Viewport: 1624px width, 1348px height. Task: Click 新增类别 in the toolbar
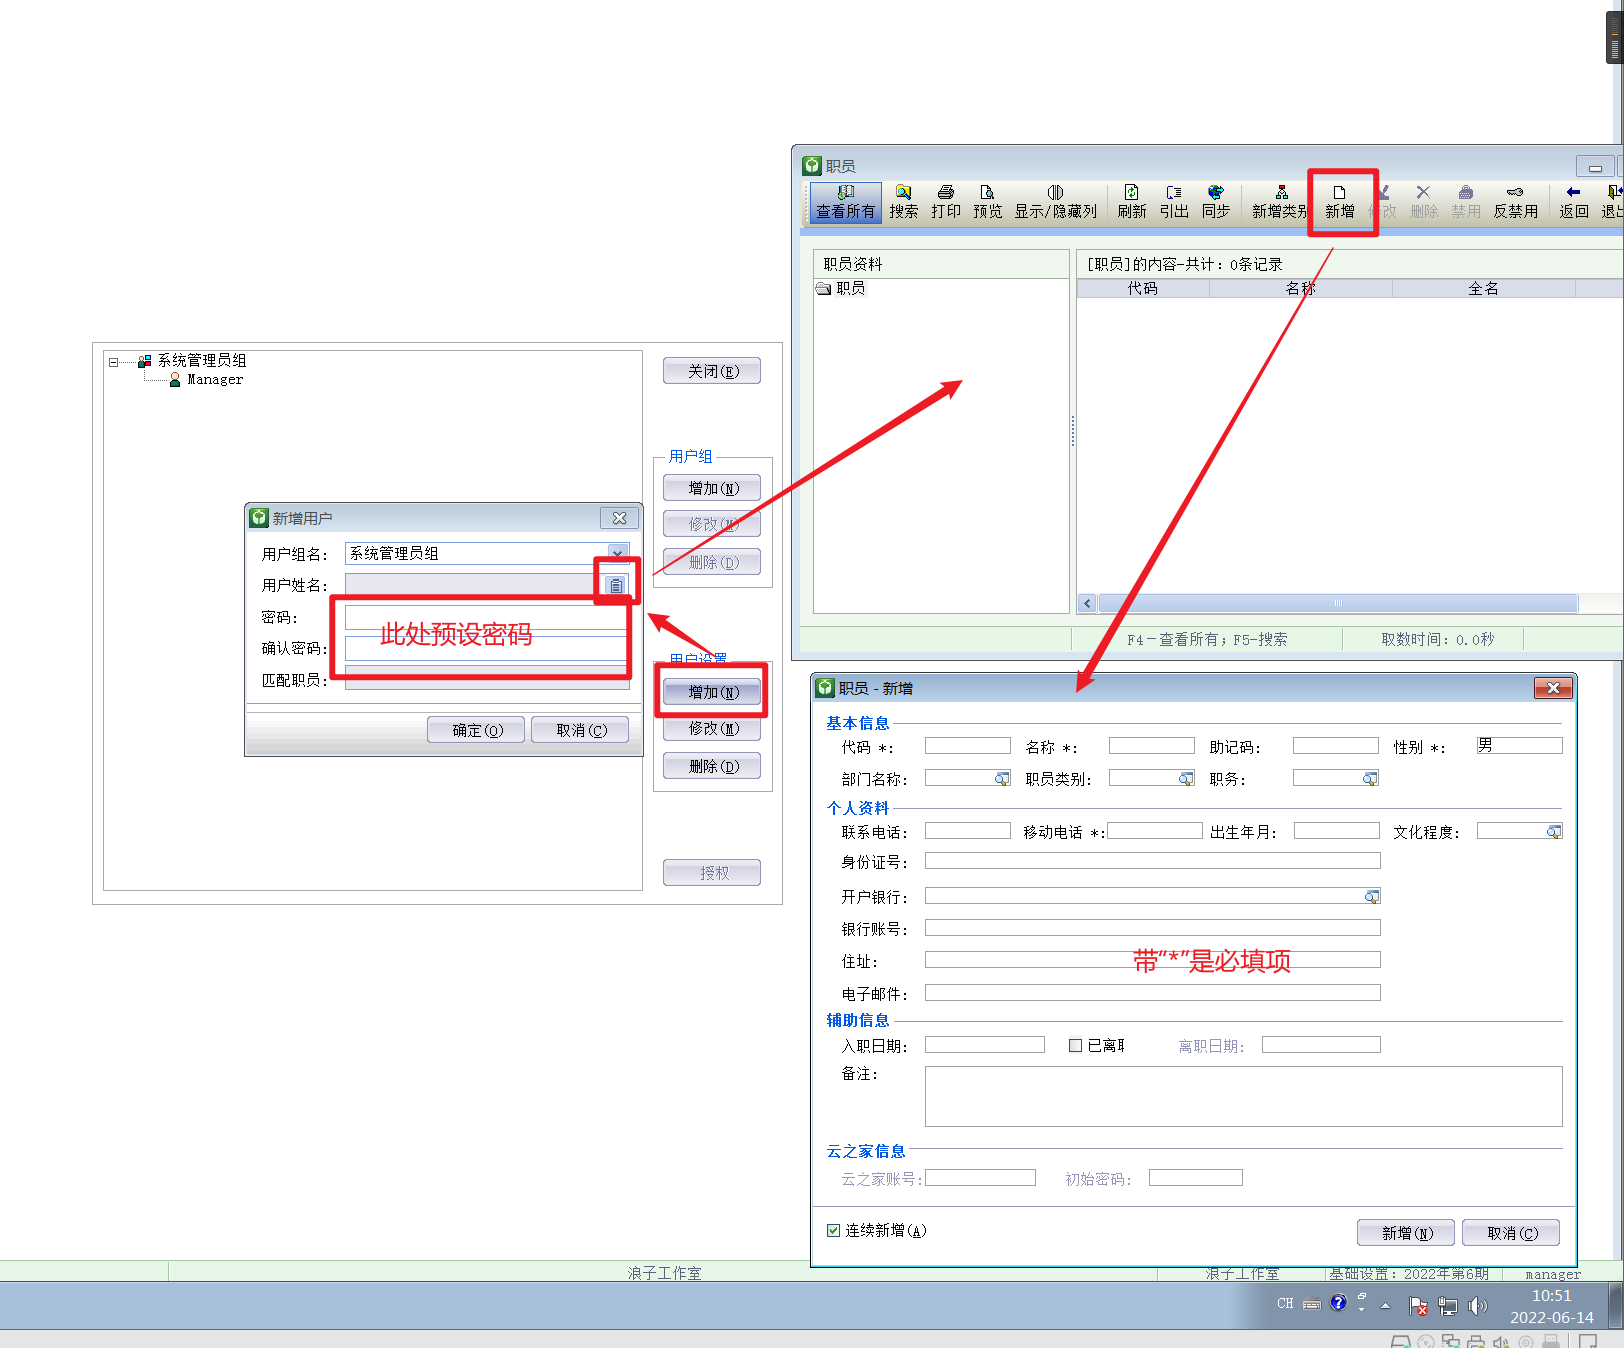[x=1280, y=202]
